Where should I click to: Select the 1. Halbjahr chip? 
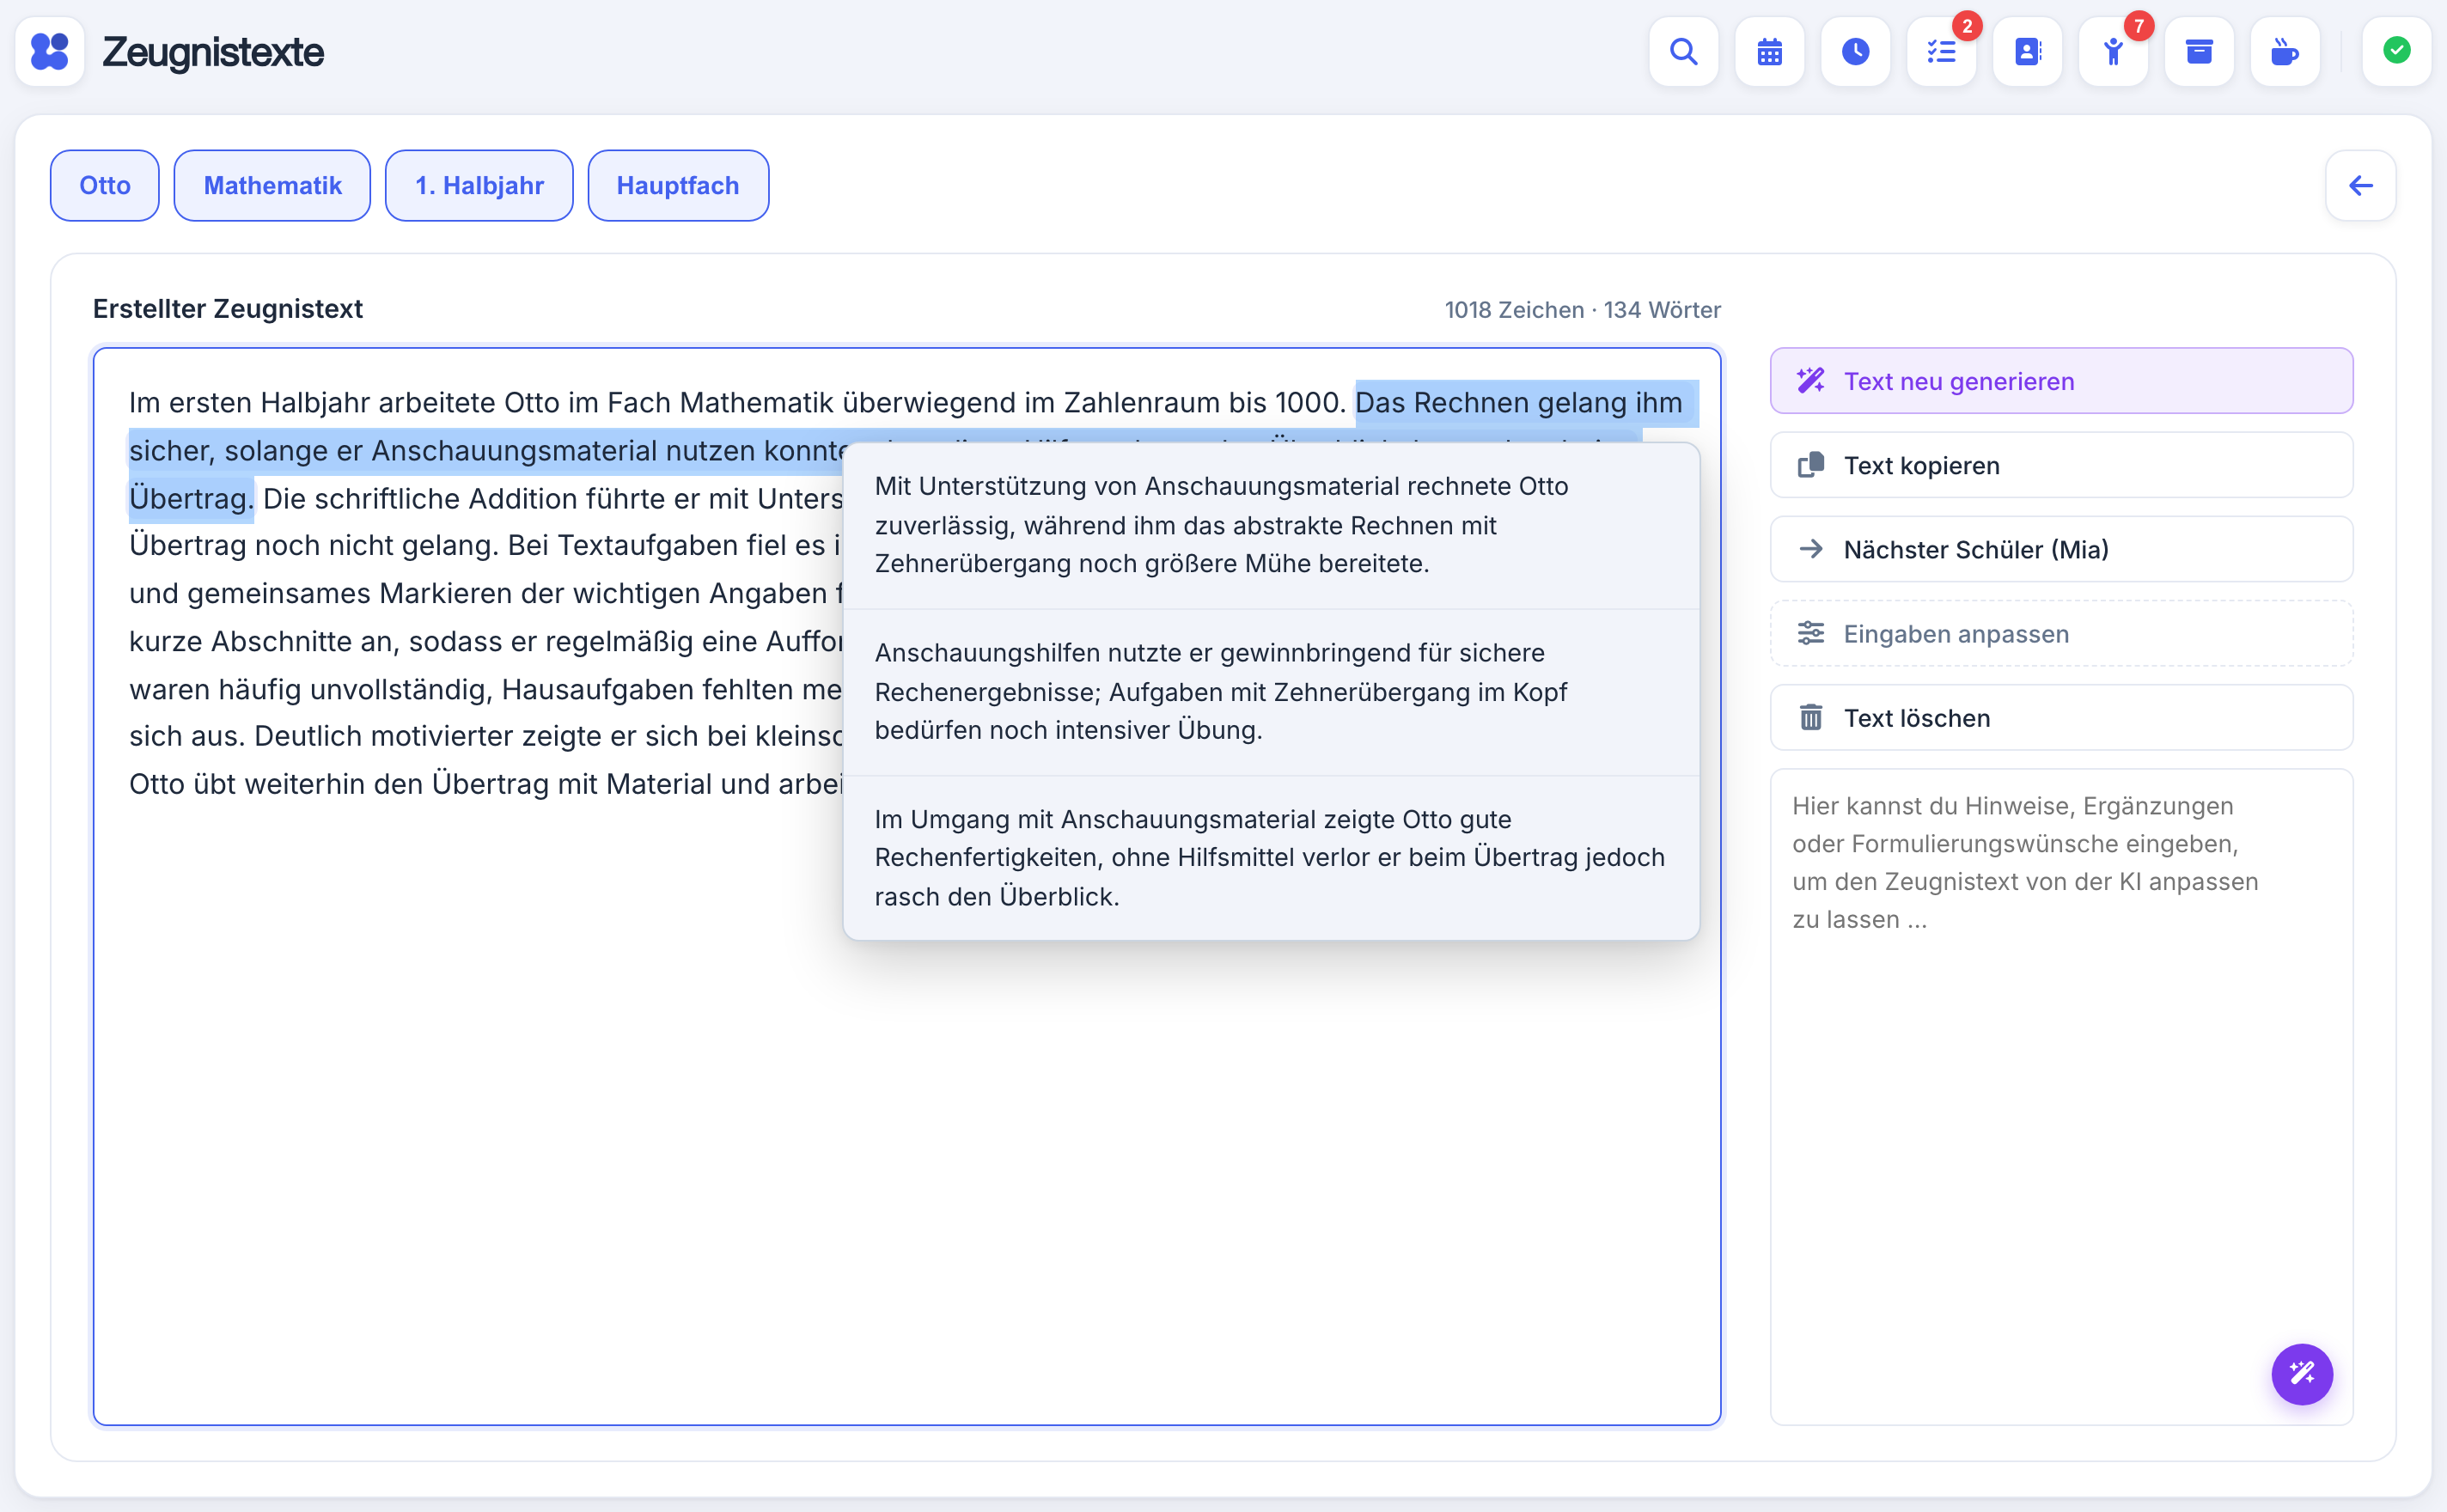[x=479, y=186]
